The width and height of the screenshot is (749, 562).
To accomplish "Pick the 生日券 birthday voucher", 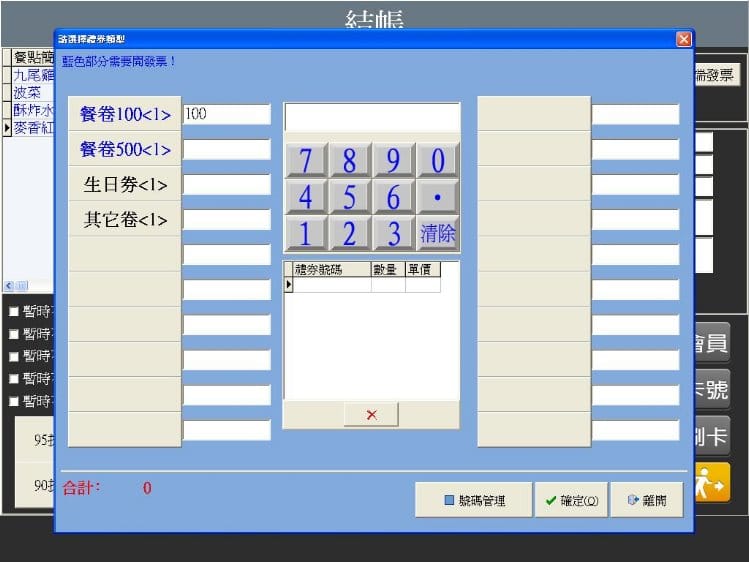I will coord(125,185).
